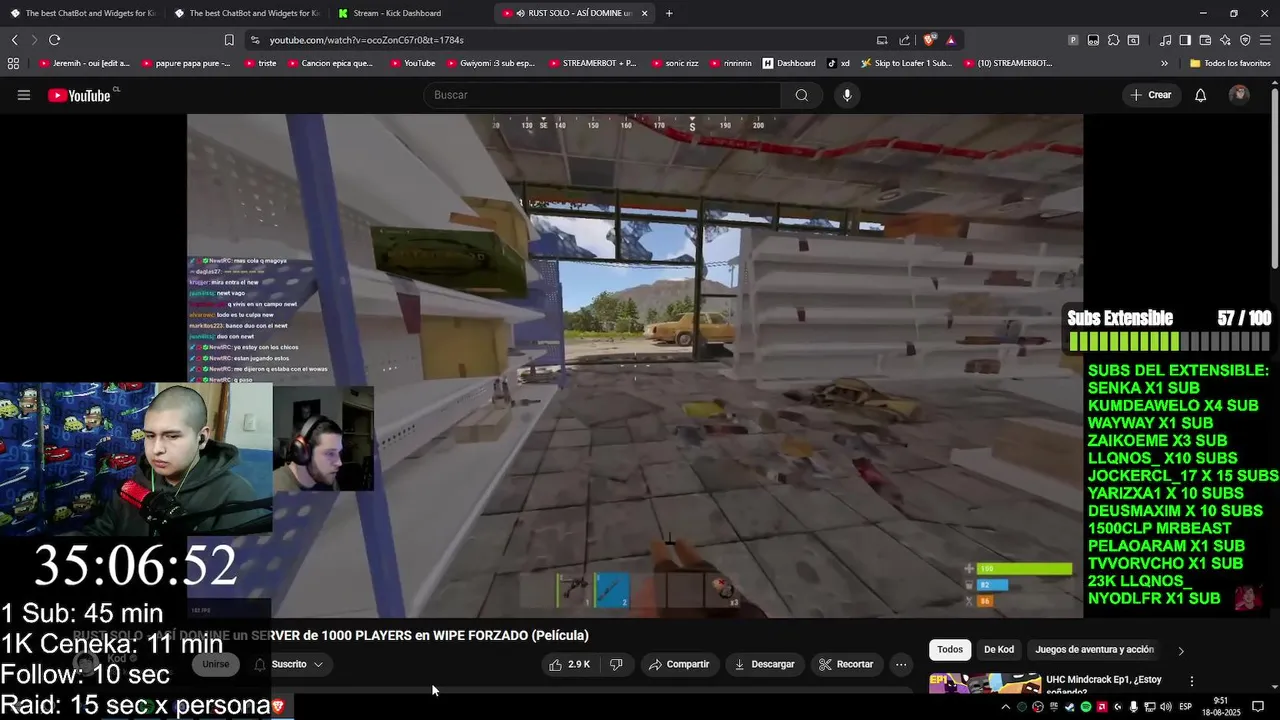
Task: Select the Todos filter chip
Action: coord(950,650)
